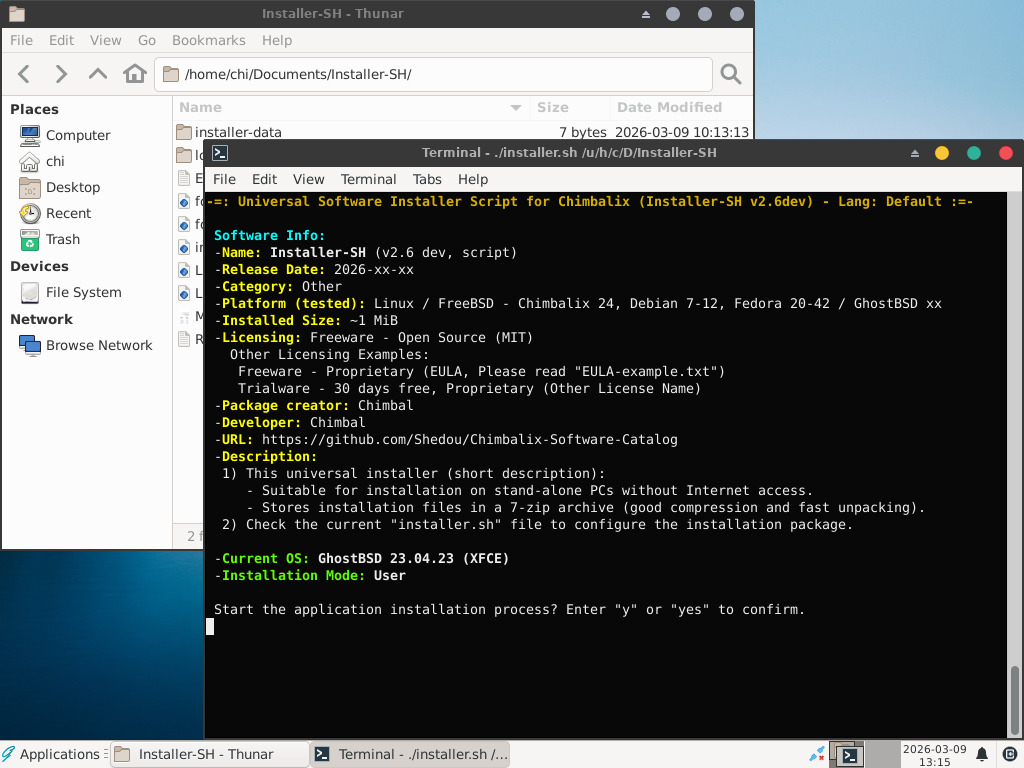Roll up the Terminal window with the shade arrow
The image size is (1024, 768).
914,153
